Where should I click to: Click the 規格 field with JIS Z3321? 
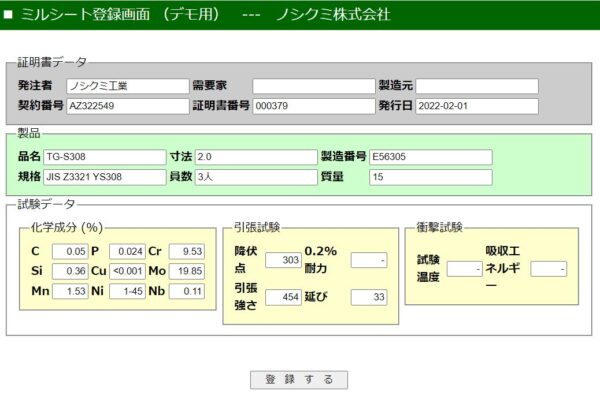[x=104, y=177]
